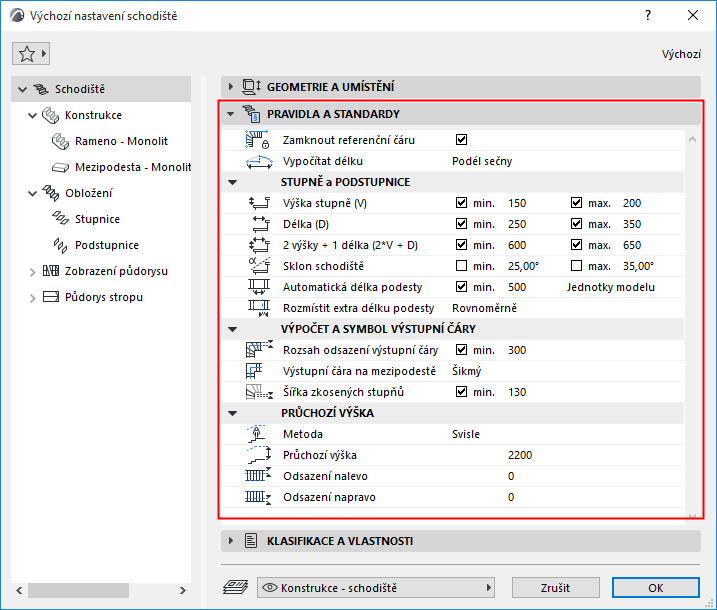Screen dimensions: 717x610
Task: Enable Sklon schodiště max. checkbox
Action: click(576, 266)
